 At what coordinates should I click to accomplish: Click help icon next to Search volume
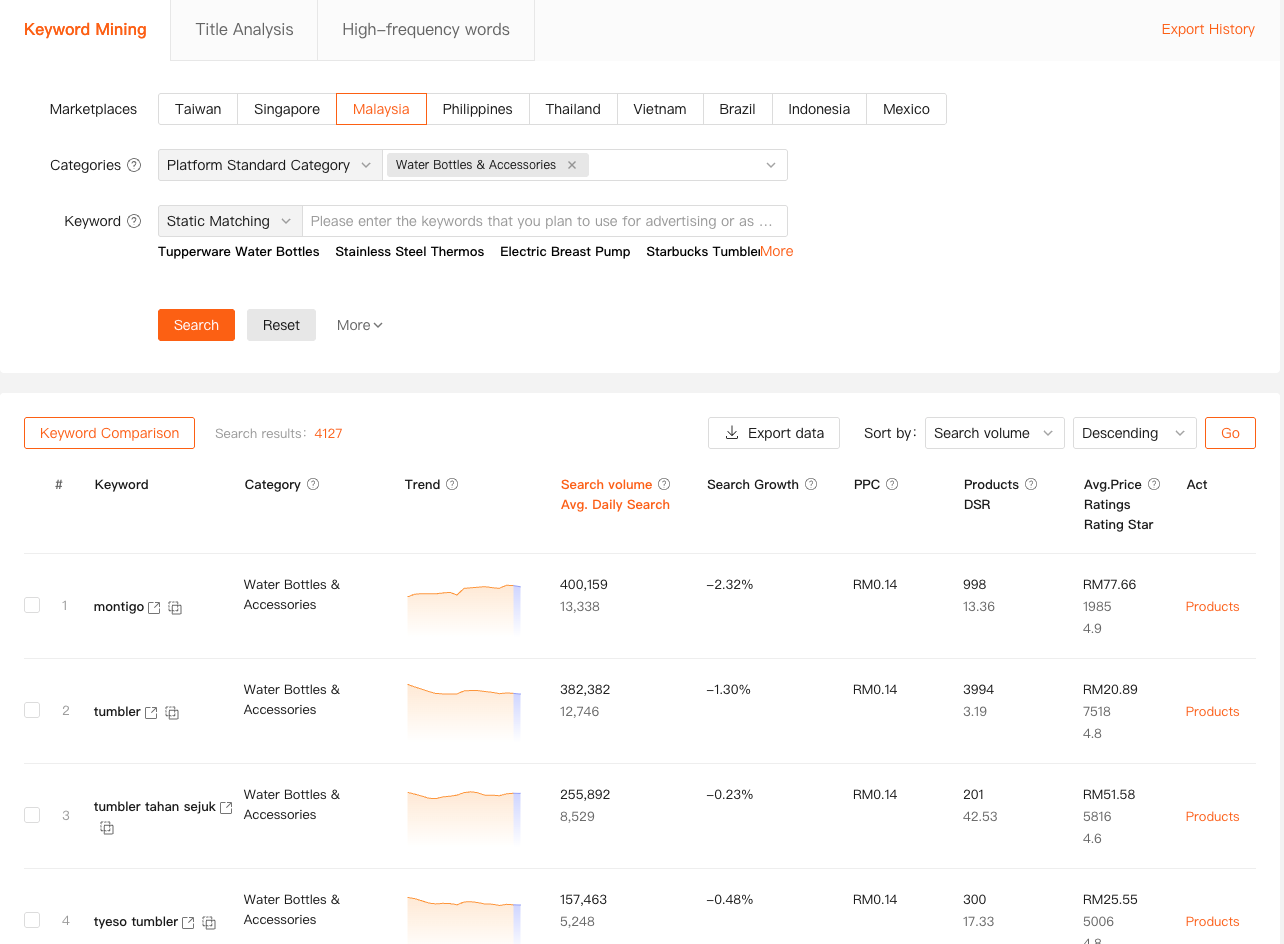pos(664,485)
